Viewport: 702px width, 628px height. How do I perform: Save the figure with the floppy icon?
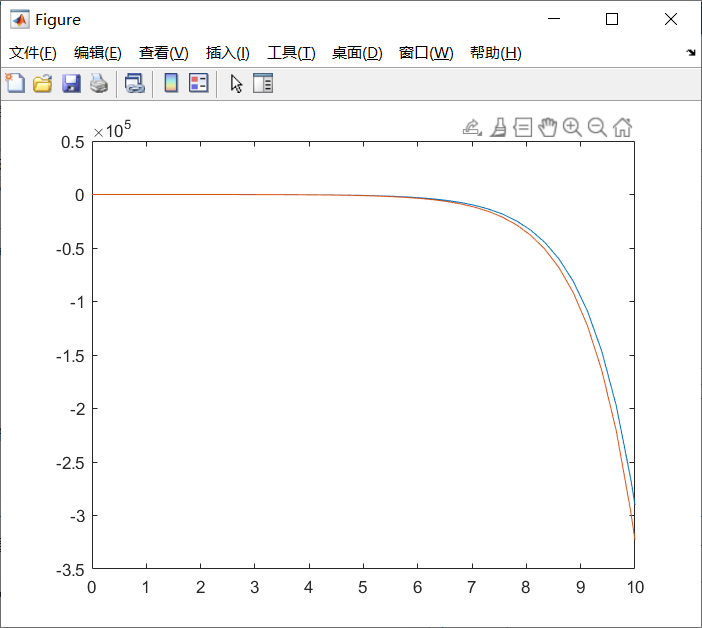pyautogui.click(x=71, y=84)
